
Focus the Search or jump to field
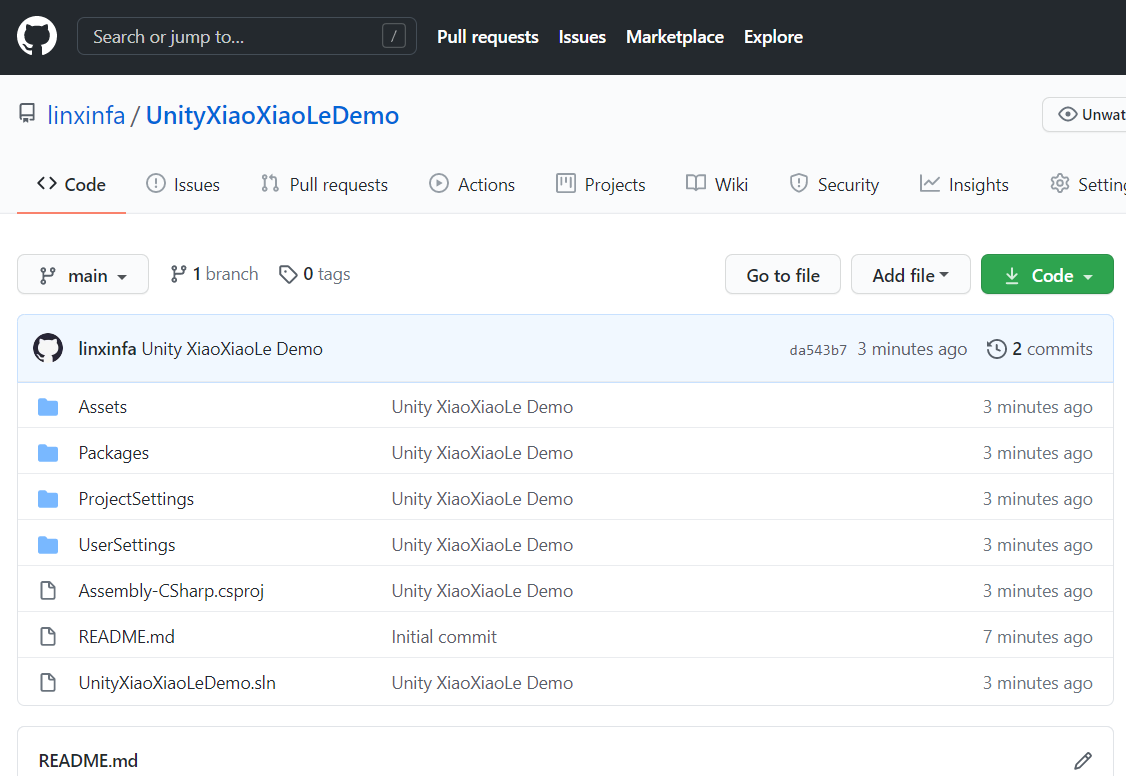tap(246, 36)
